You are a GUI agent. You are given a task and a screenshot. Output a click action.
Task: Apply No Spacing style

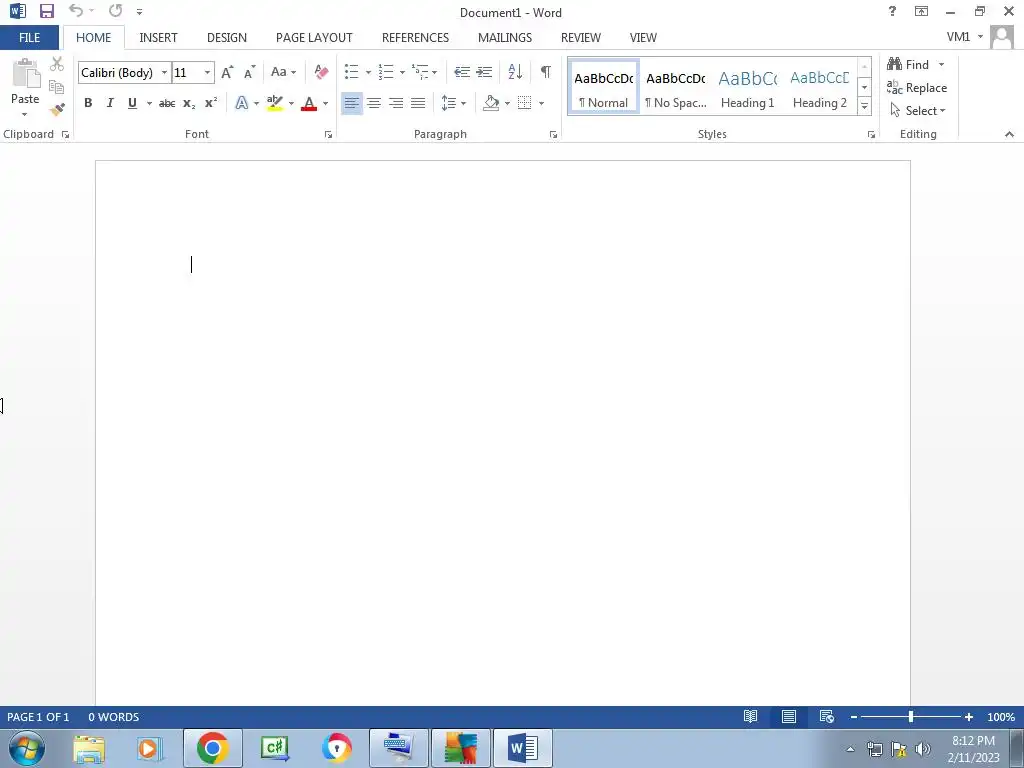click(x=676, y=88)
